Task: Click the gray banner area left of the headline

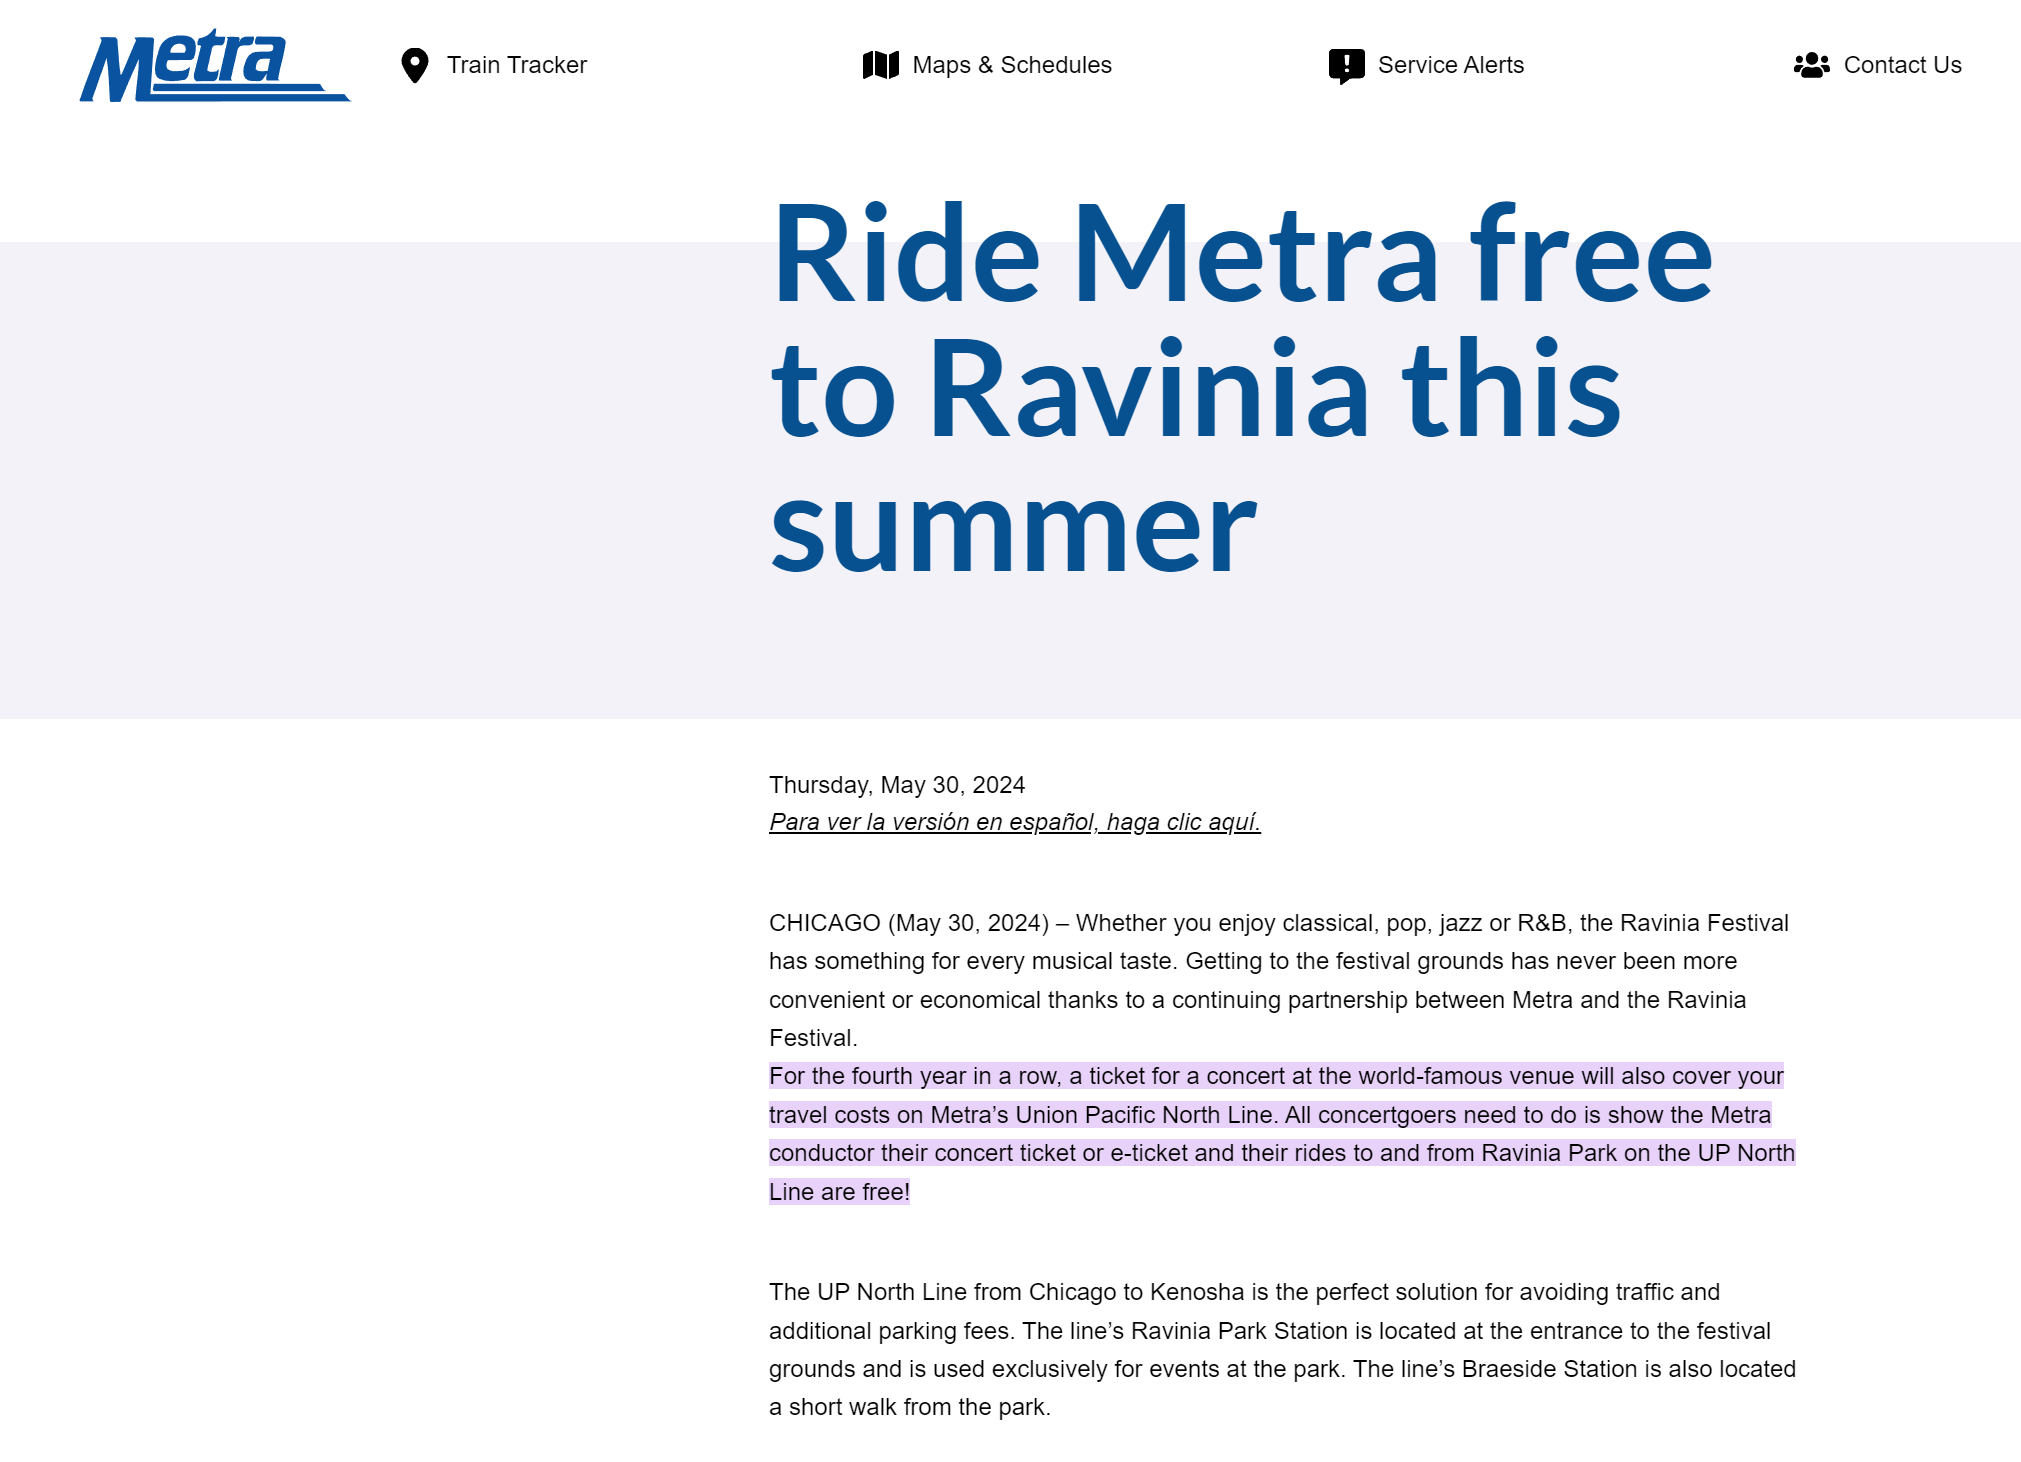Action: (380, 480)
